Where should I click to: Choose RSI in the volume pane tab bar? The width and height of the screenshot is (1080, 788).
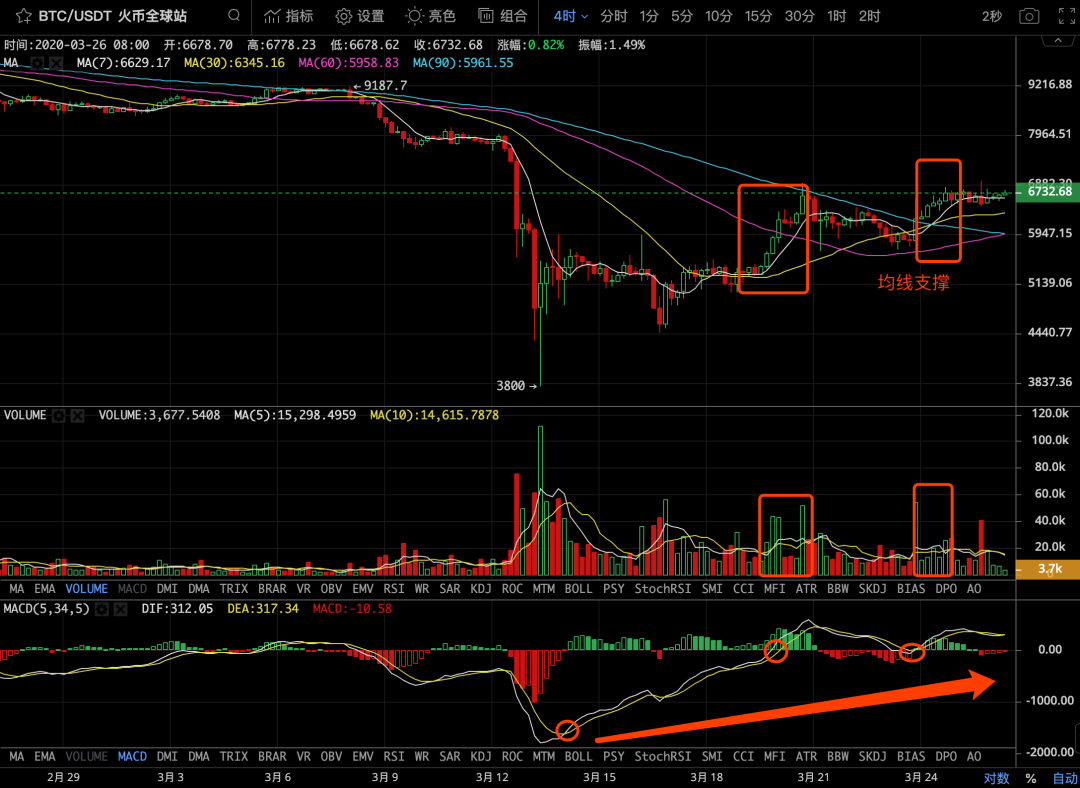[394, 589]
